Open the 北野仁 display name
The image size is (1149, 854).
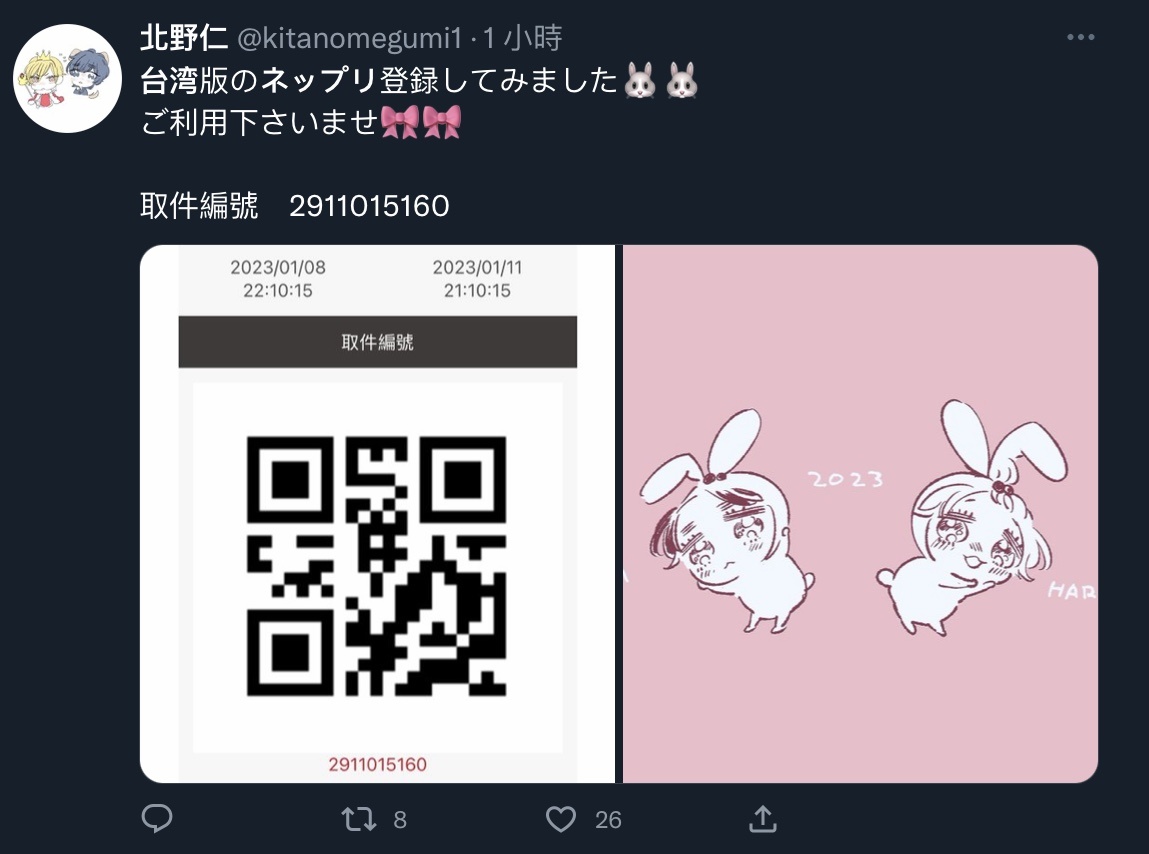click(x=184, y=37)
